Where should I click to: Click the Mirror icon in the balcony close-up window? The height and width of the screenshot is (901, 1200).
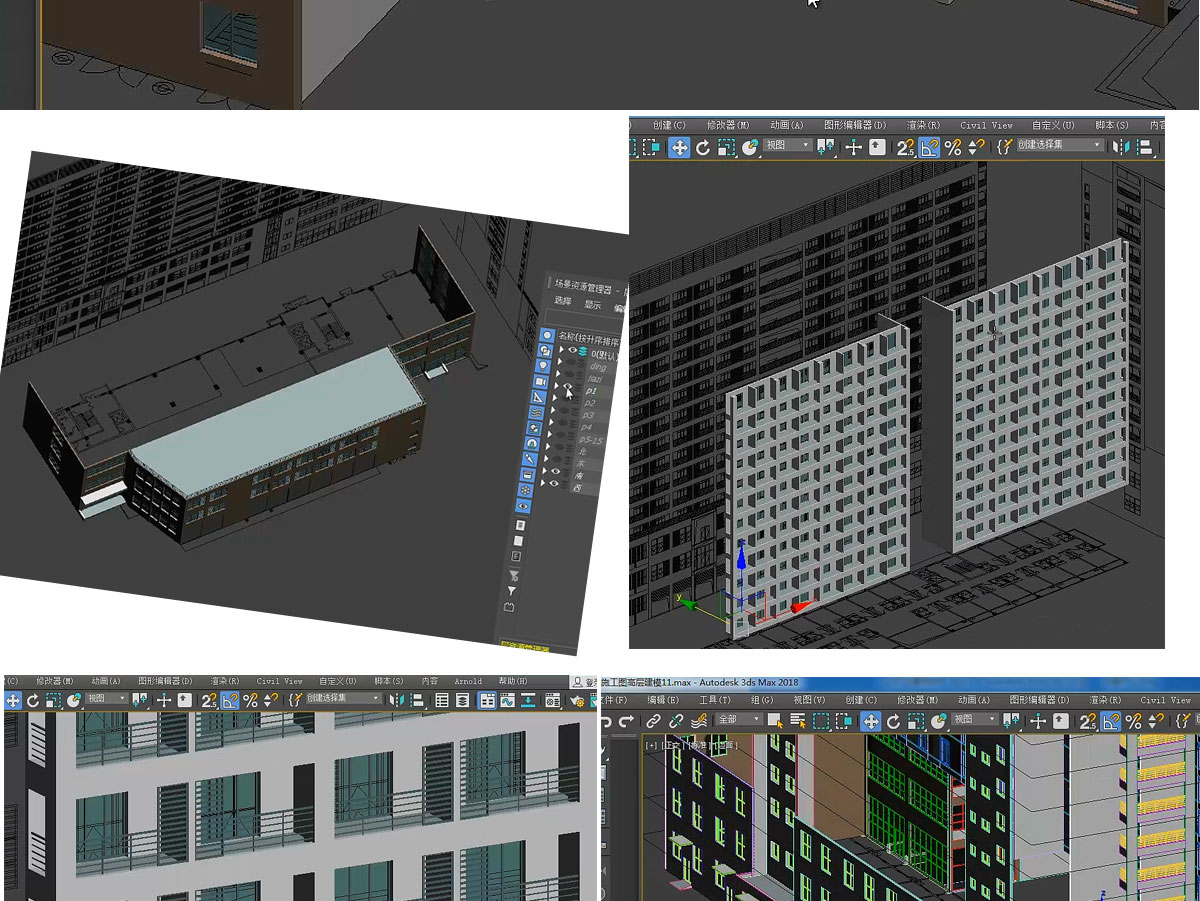pyautogui.click(x=396, y=700)
